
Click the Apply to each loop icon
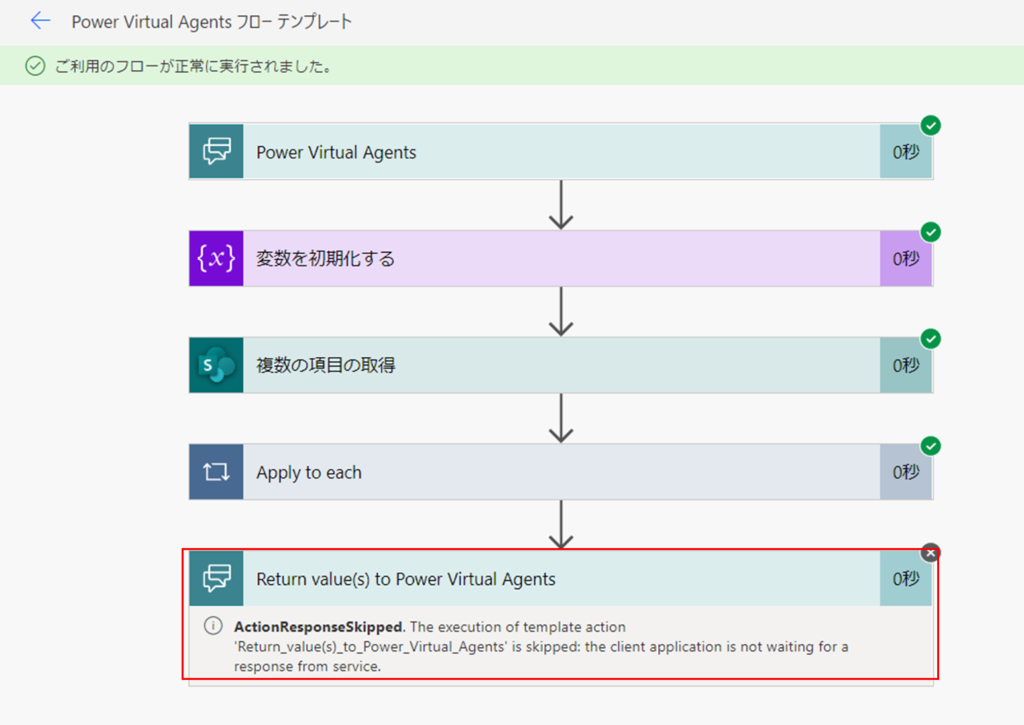point(216,472)
